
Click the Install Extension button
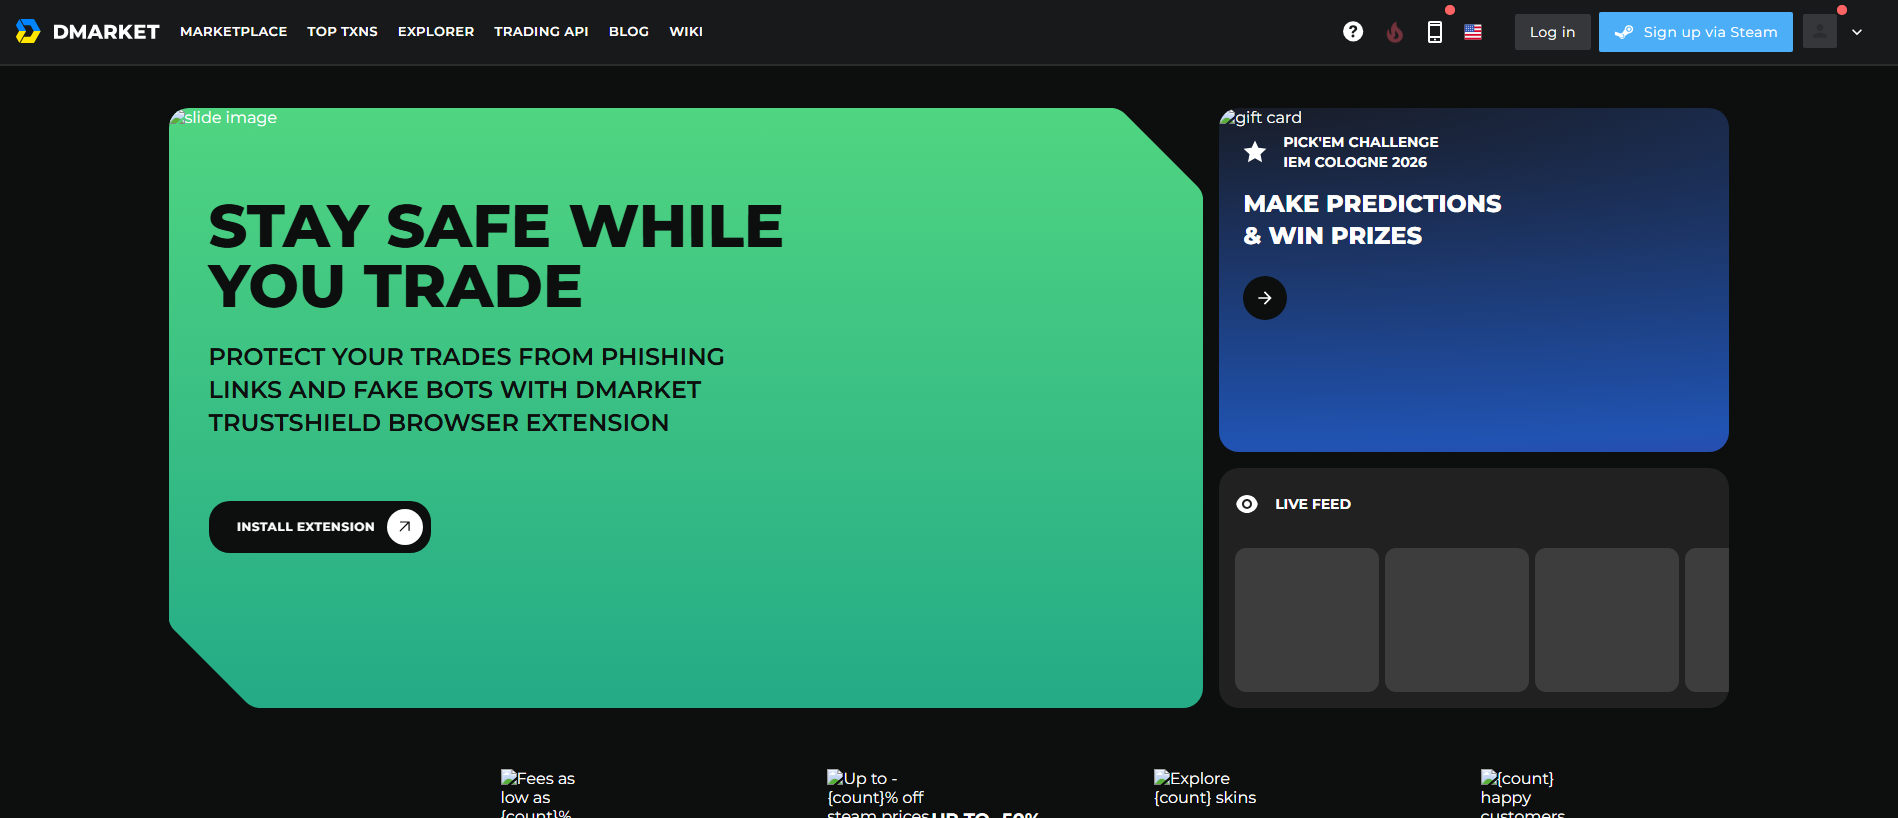320,527
